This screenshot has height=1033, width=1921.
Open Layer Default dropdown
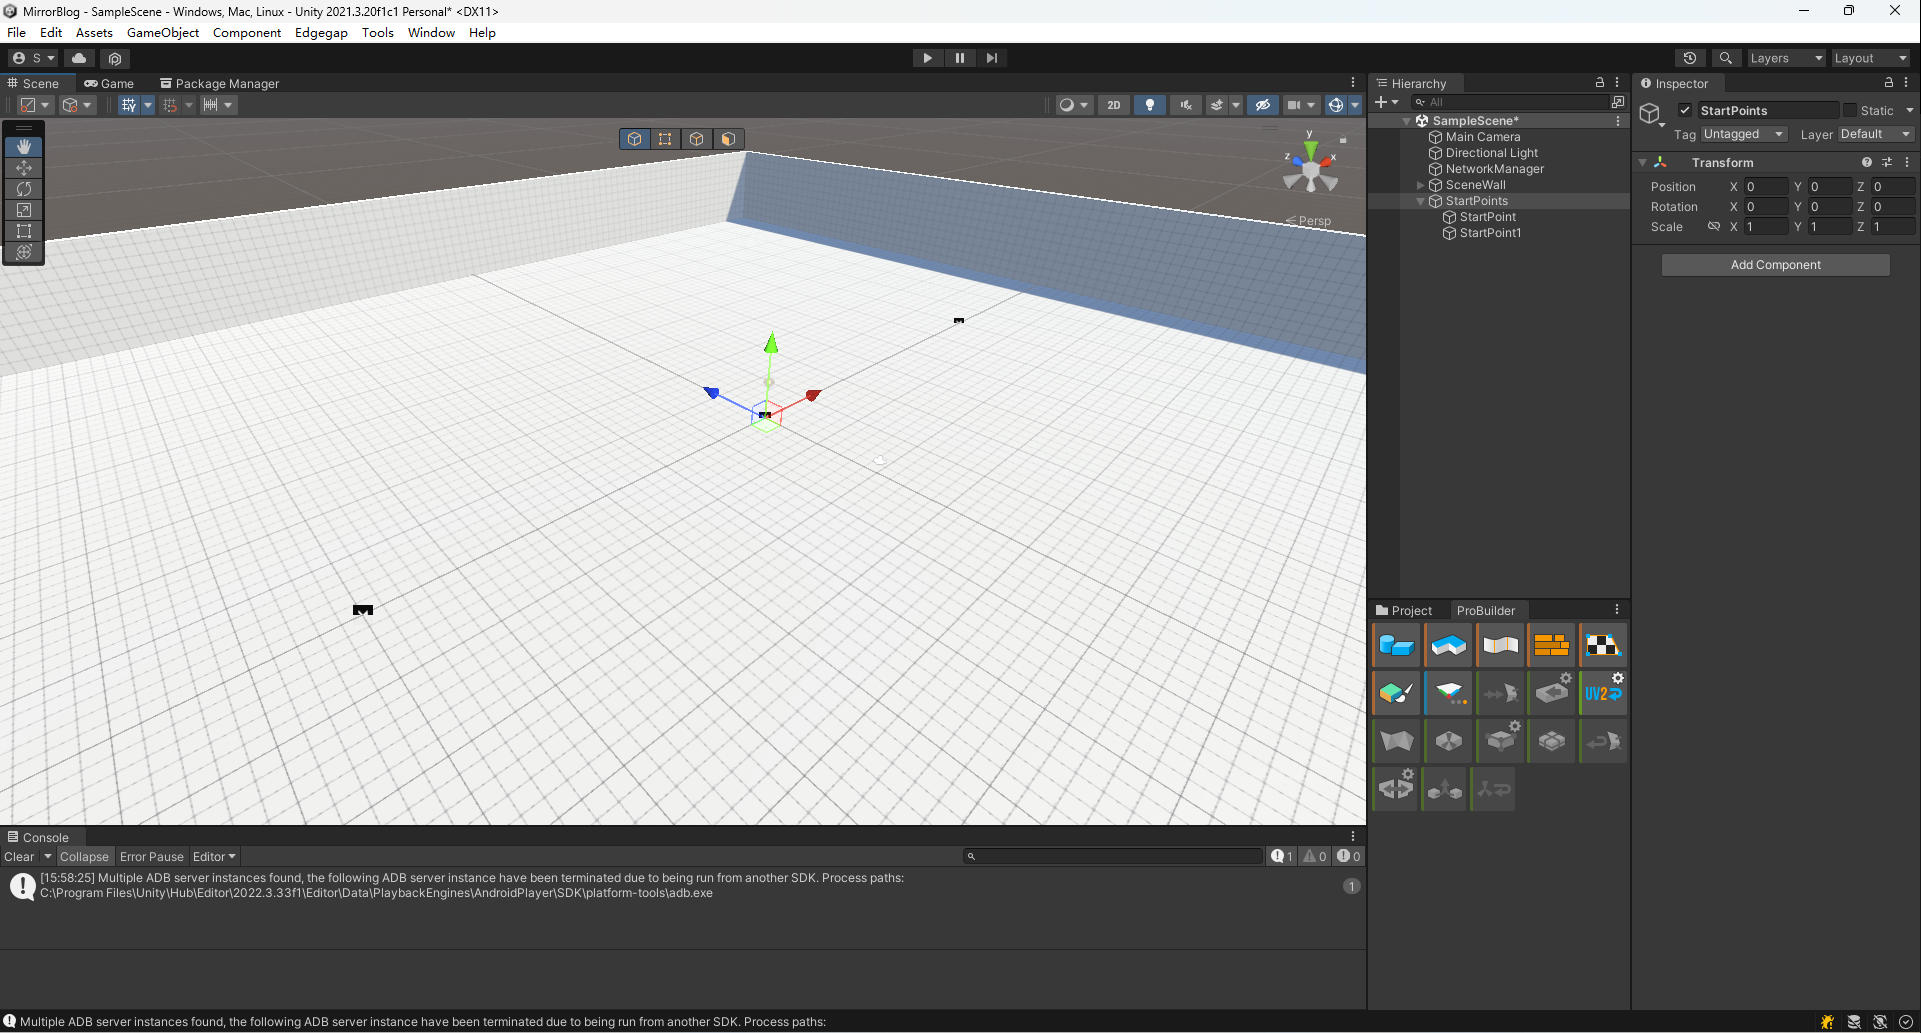1876,134
